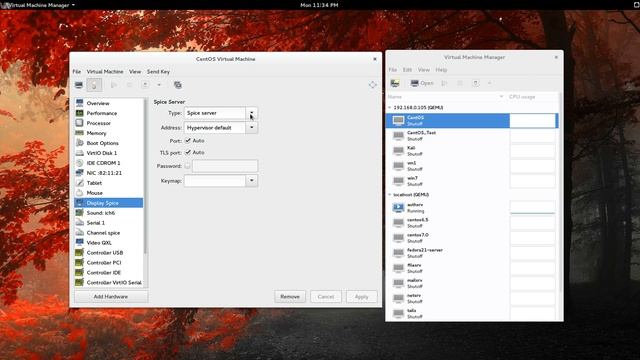The width and height of the screenshot is (640, 360).
Task: Show the graphical console view icon
Action: [x=79, y=85]
